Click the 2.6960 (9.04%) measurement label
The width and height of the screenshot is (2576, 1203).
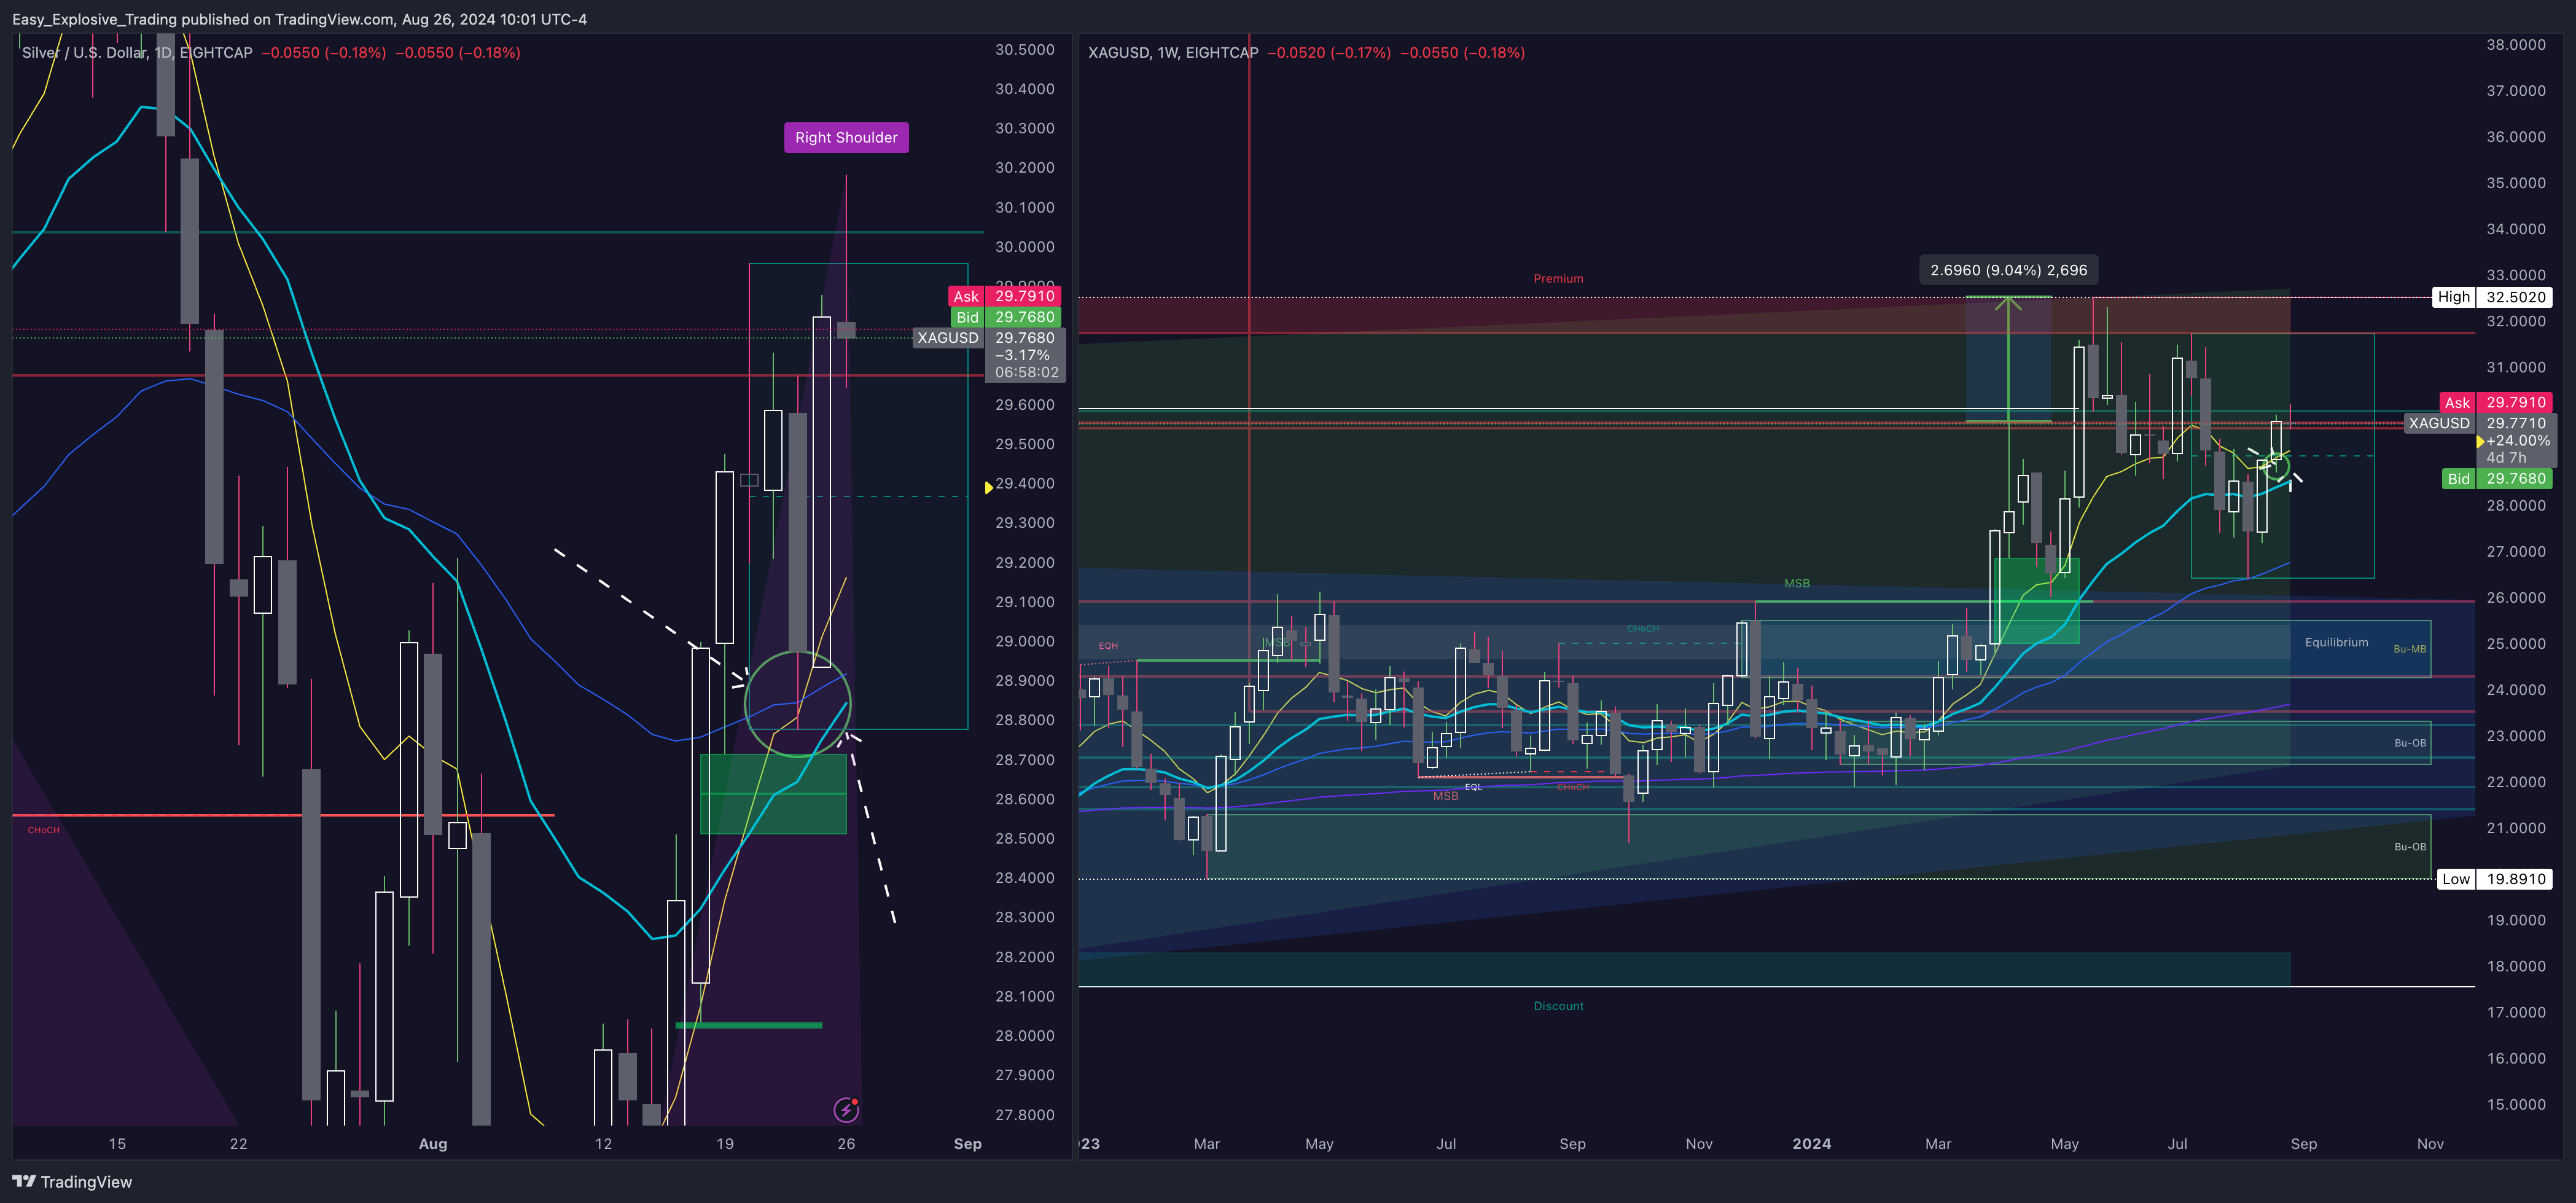tap(2009, 270)
